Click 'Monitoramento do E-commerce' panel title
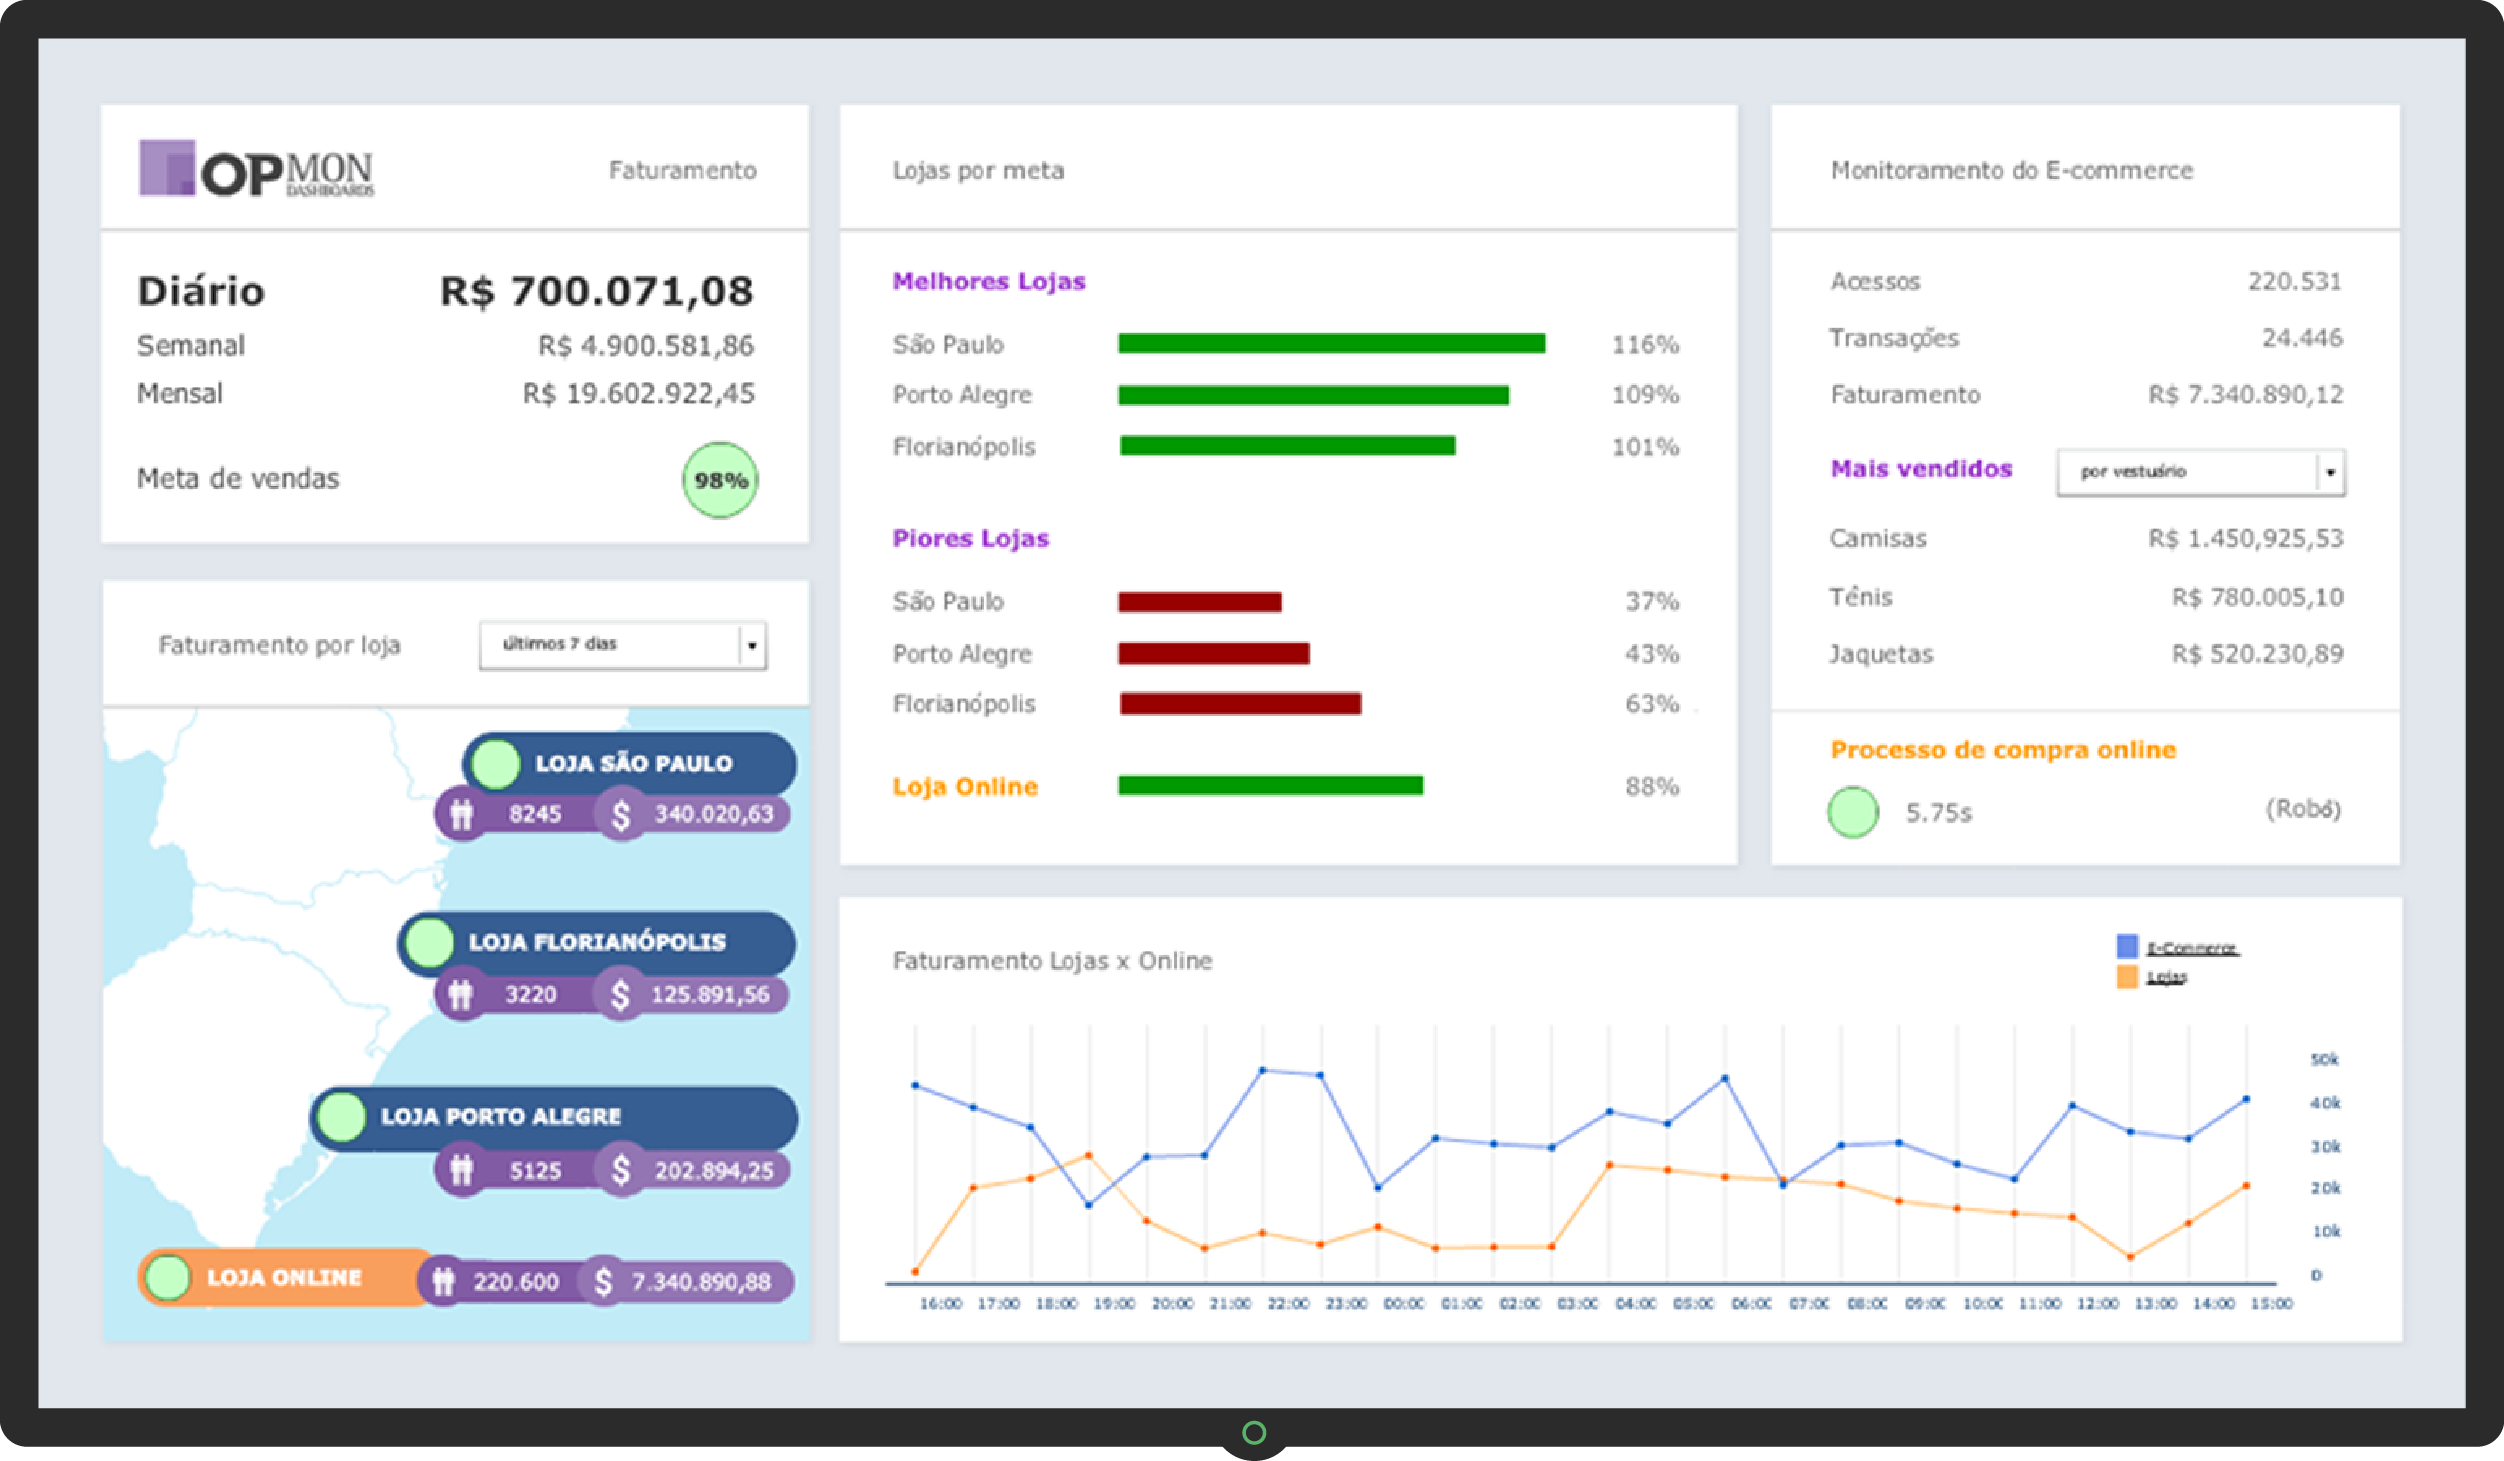Screen dimensions: 2504x1461 pos(2012,170)
